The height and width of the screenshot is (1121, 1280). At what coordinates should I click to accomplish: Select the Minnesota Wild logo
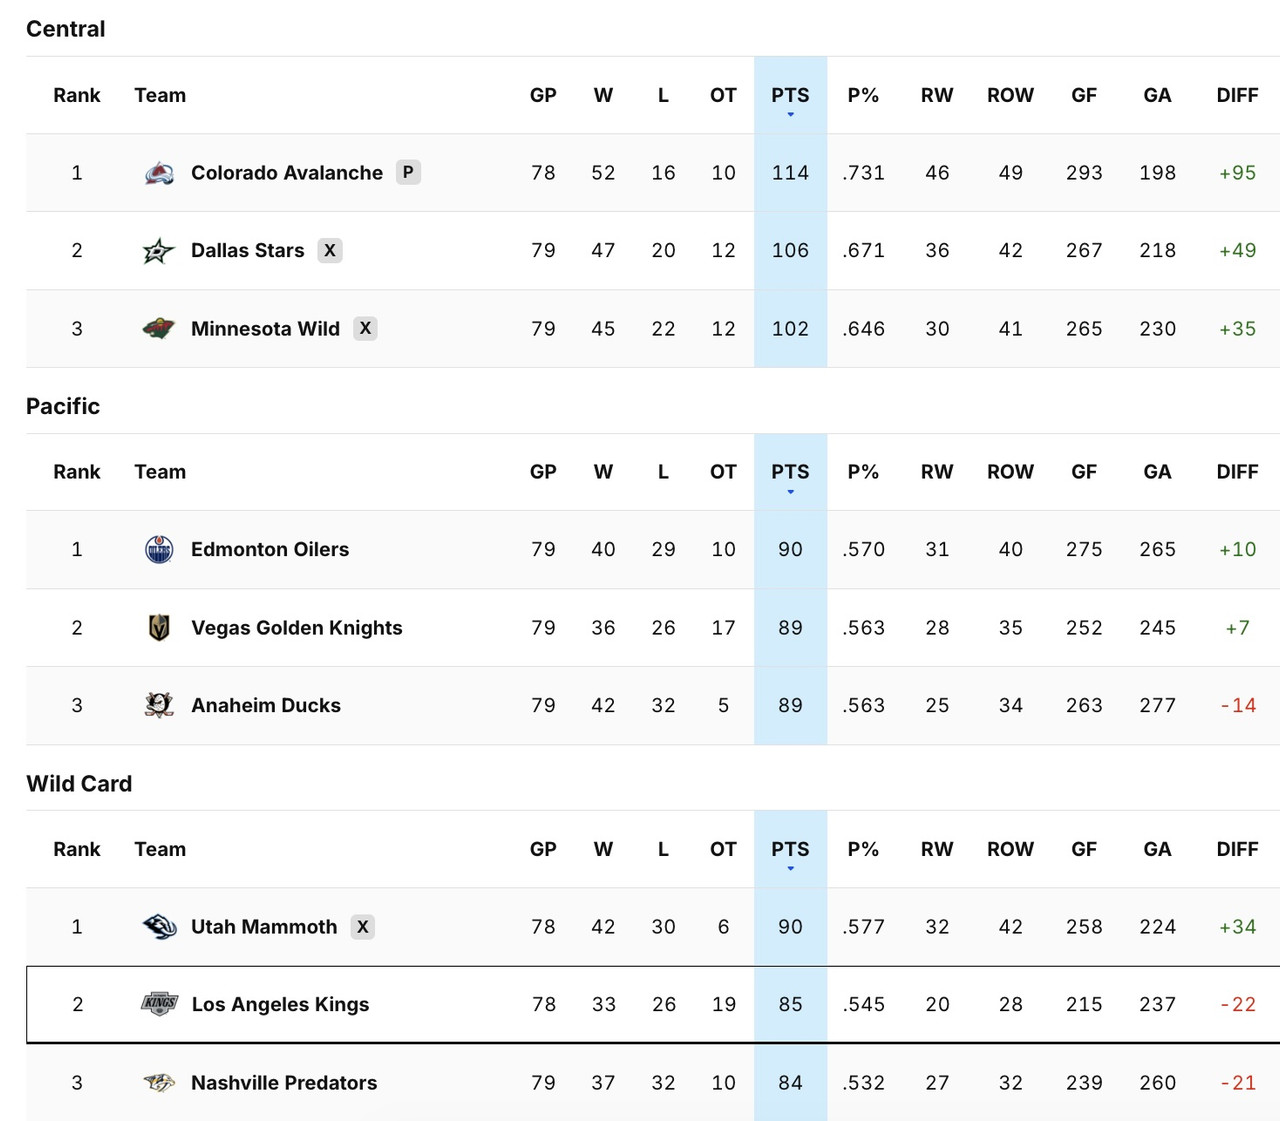click(x=158, y=328)
